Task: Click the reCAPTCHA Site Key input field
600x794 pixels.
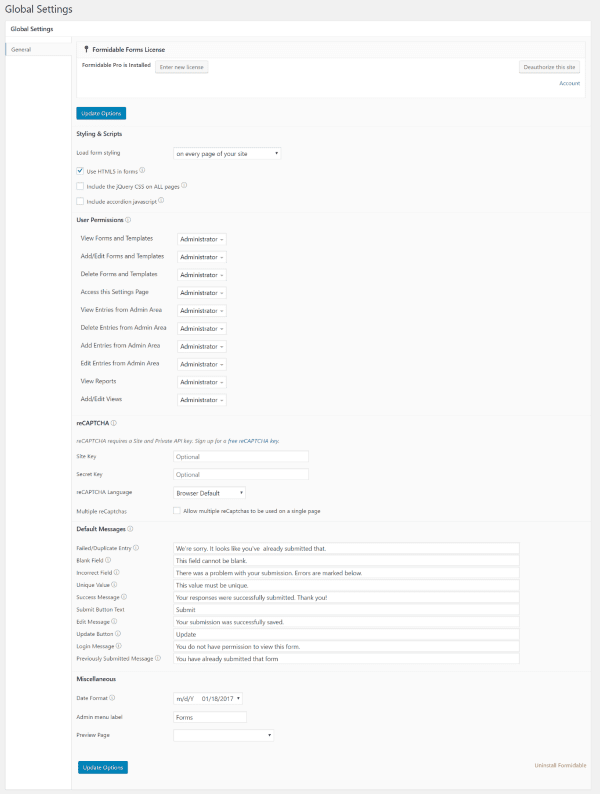Action: (240, 456)
